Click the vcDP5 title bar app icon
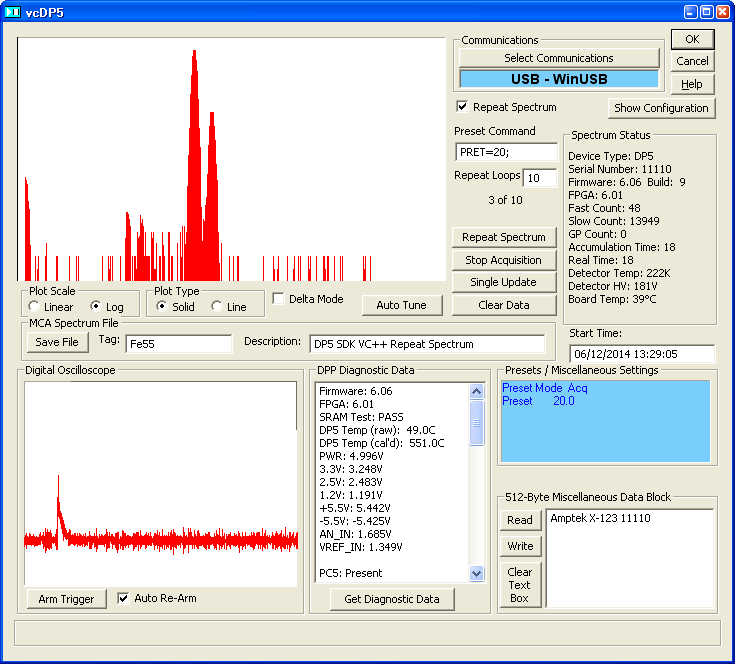This screenshot has height=664, width=735. (13, 12)
